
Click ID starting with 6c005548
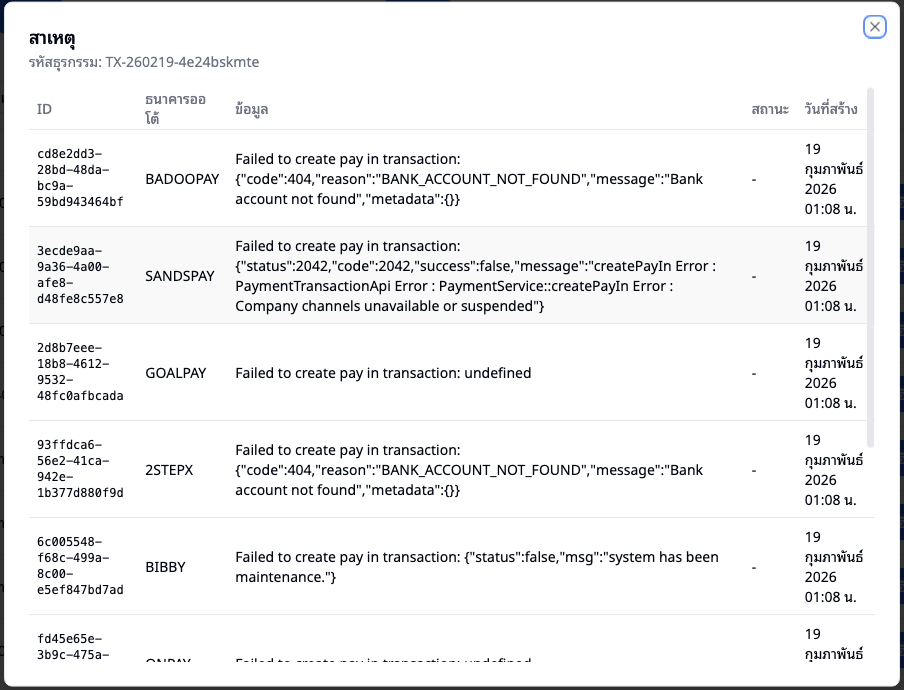[x=80, y=566]
